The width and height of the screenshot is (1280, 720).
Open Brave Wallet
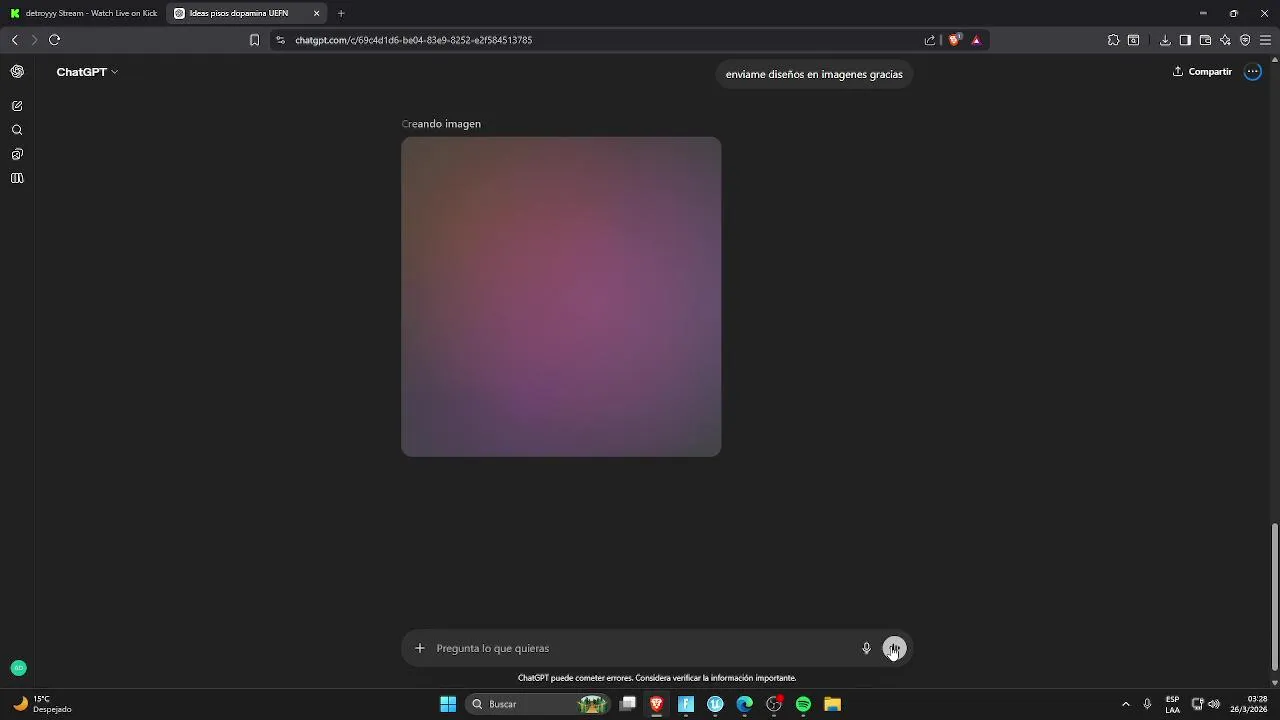(x=1205, y=40)
